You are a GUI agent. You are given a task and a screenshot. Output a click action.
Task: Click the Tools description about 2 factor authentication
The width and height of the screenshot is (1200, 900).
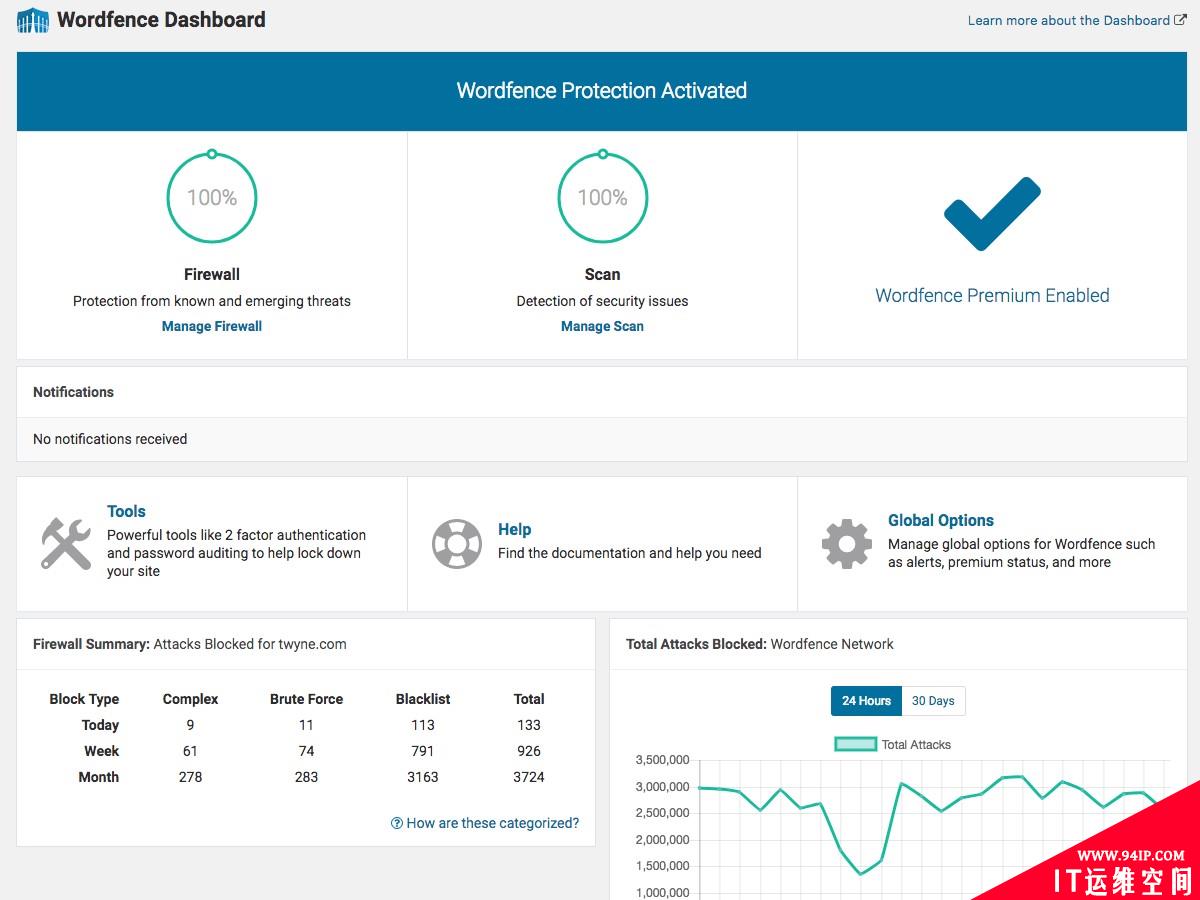tap(237, 553)
